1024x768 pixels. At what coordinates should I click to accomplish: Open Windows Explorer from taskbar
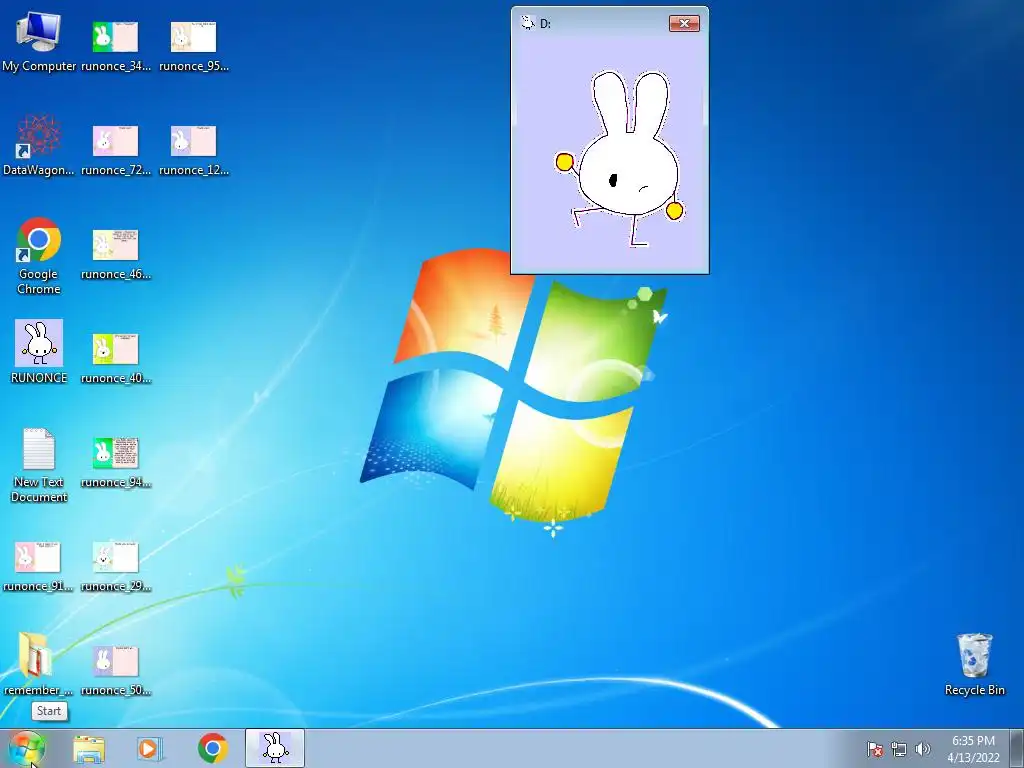pos(89,749)
